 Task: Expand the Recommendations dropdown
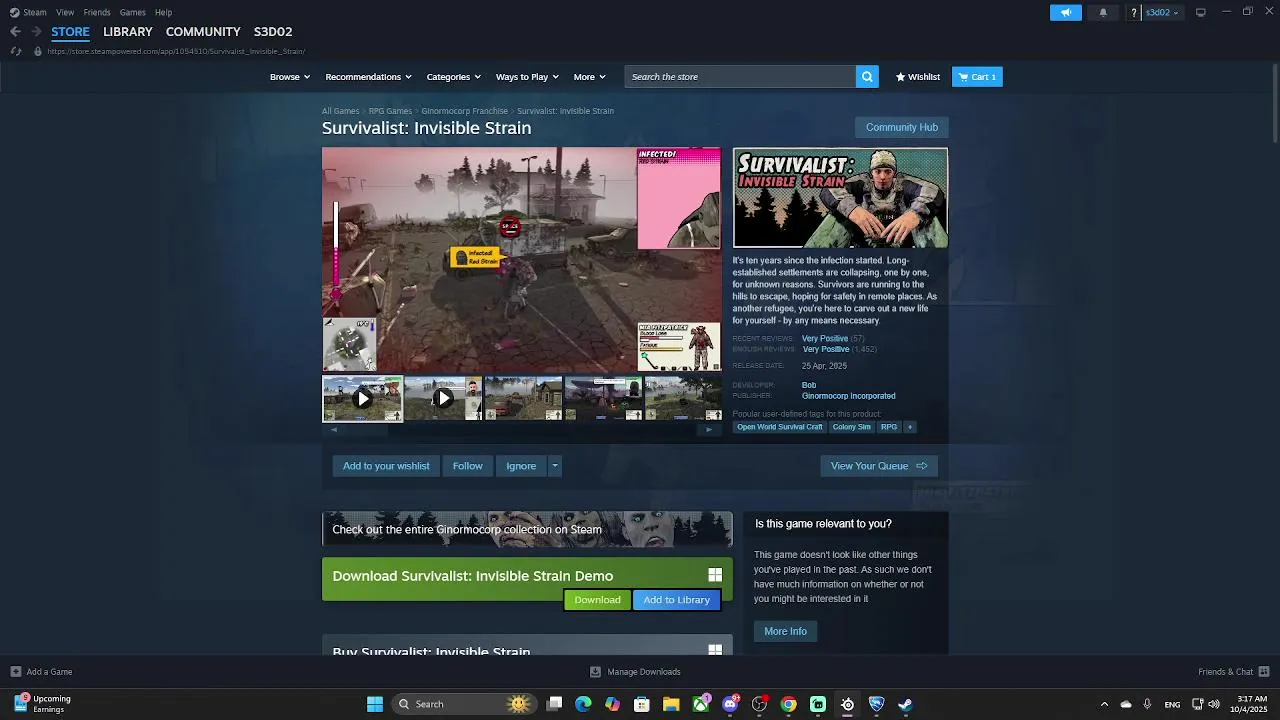pyautogui.click(x=369, y=76)
